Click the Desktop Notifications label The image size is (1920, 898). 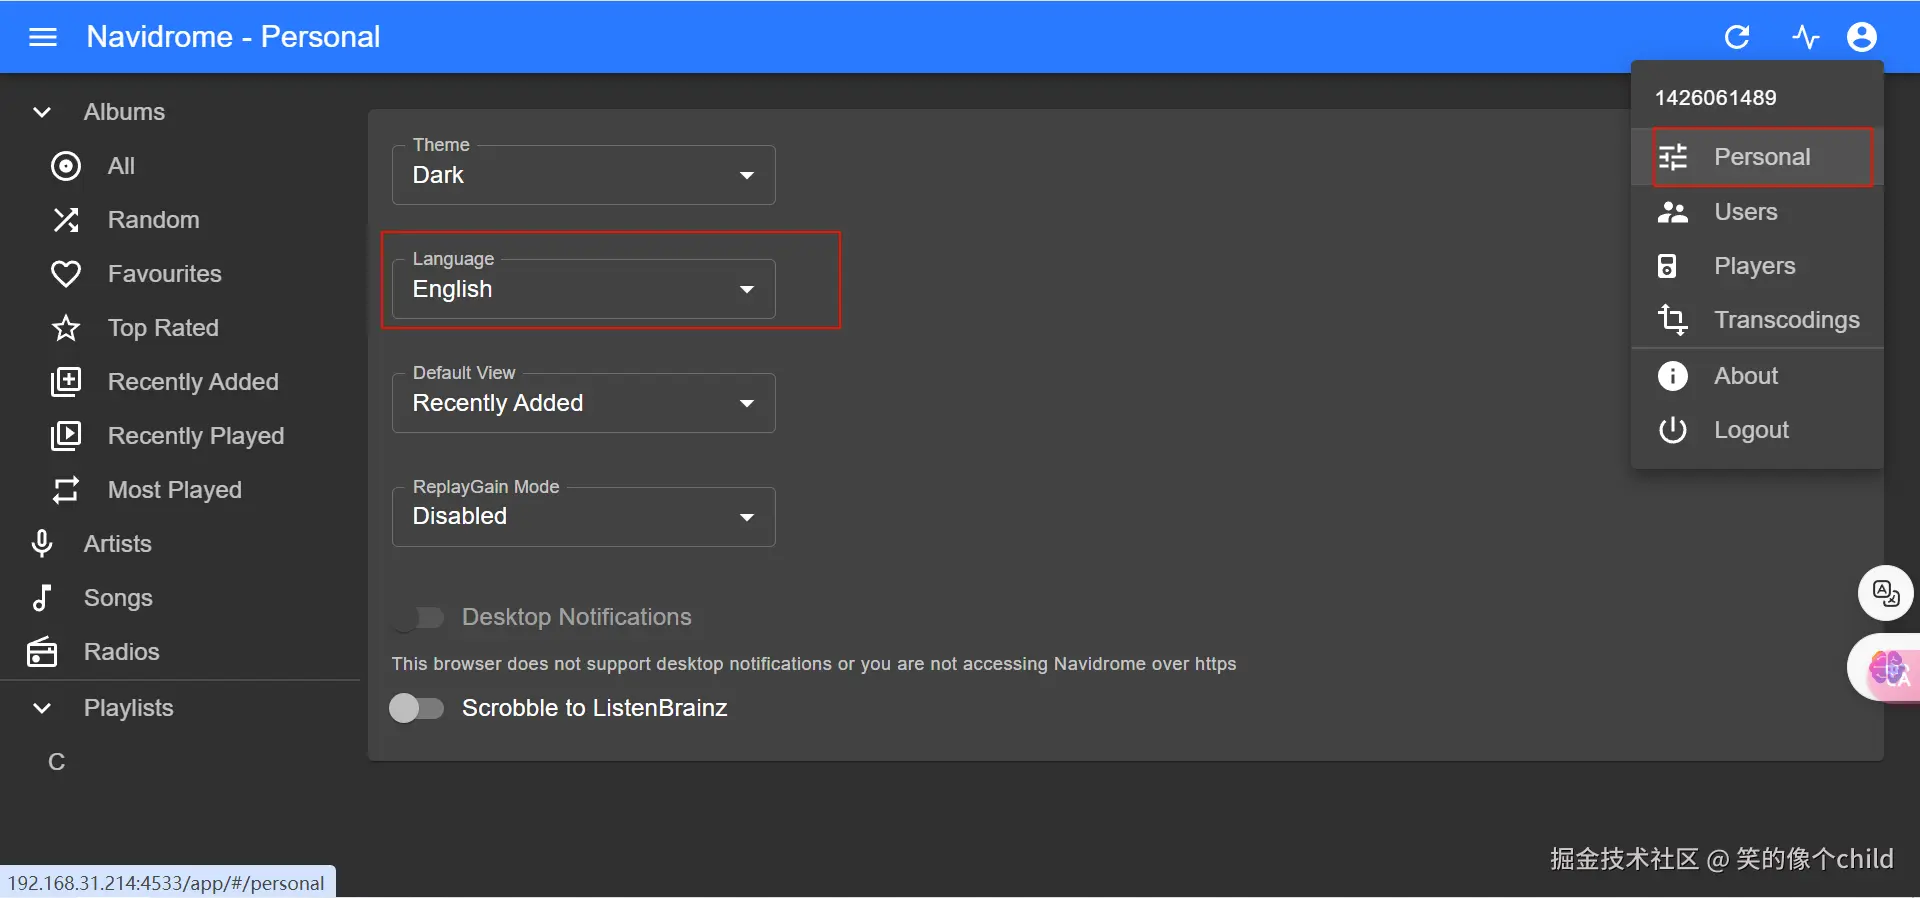[577, 617]
